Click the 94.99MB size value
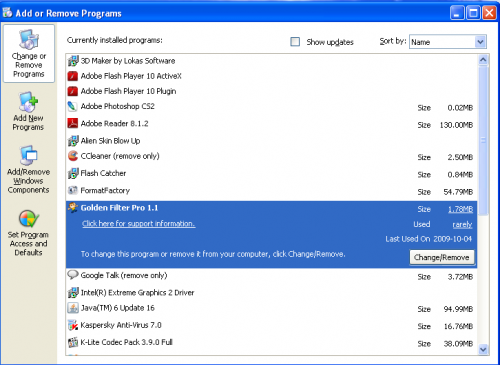Screen dimensions: 500x365 click(x=458, y=310)
